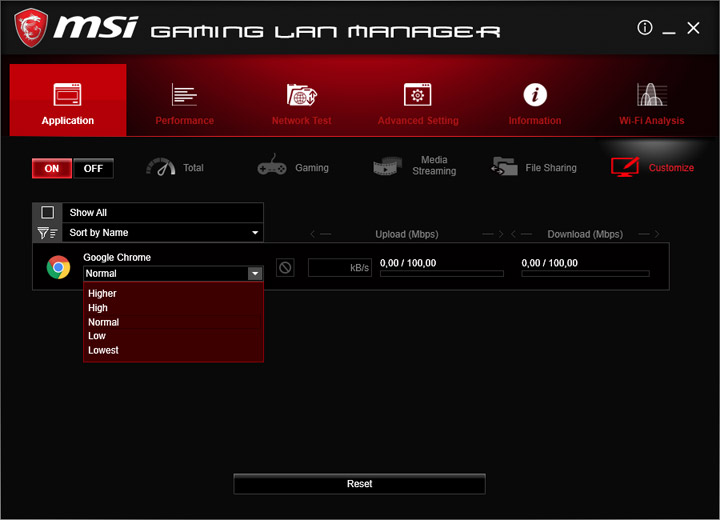The height and width of the screenshot is (520, 720).
Task: Open the Application tab
Action: coord(68,100)
